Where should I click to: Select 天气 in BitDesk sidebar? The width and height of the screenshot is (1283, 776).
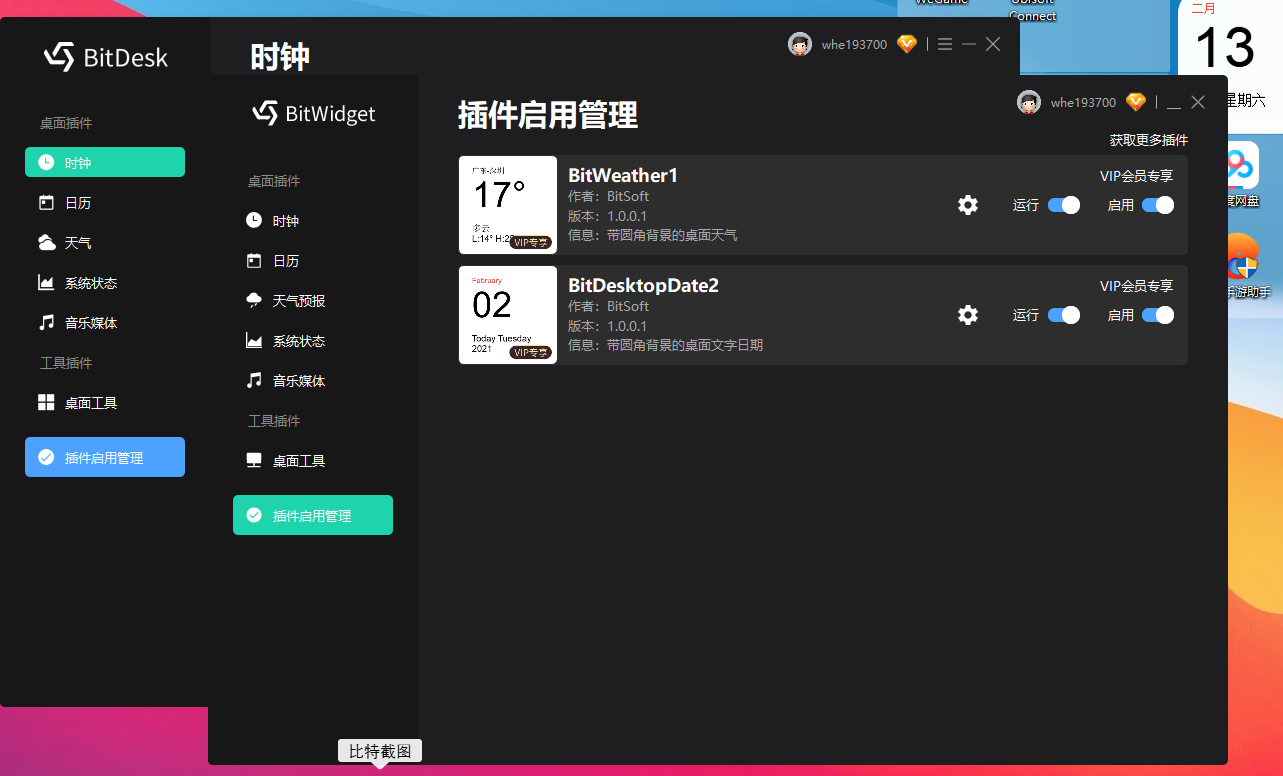point(78,243)
